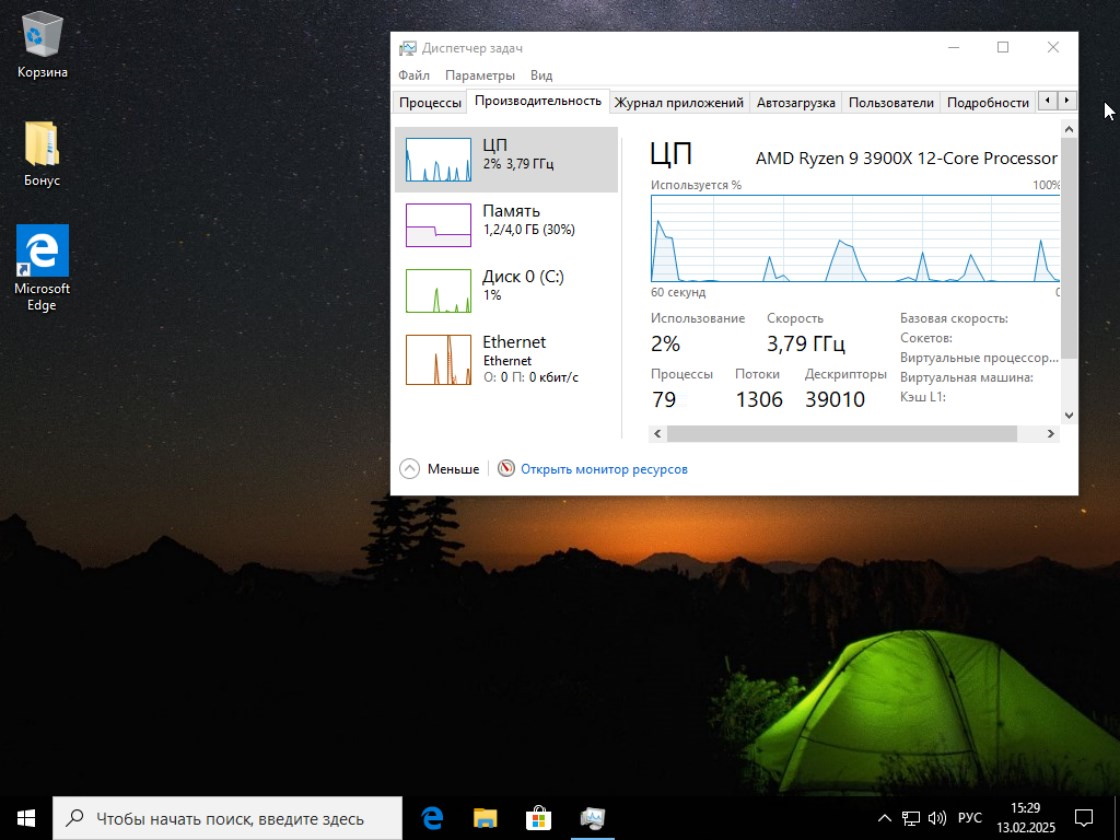Viewport: 1120px width, 840px height.
Task: Click the 1306 threads value
Action: point(759,399)
